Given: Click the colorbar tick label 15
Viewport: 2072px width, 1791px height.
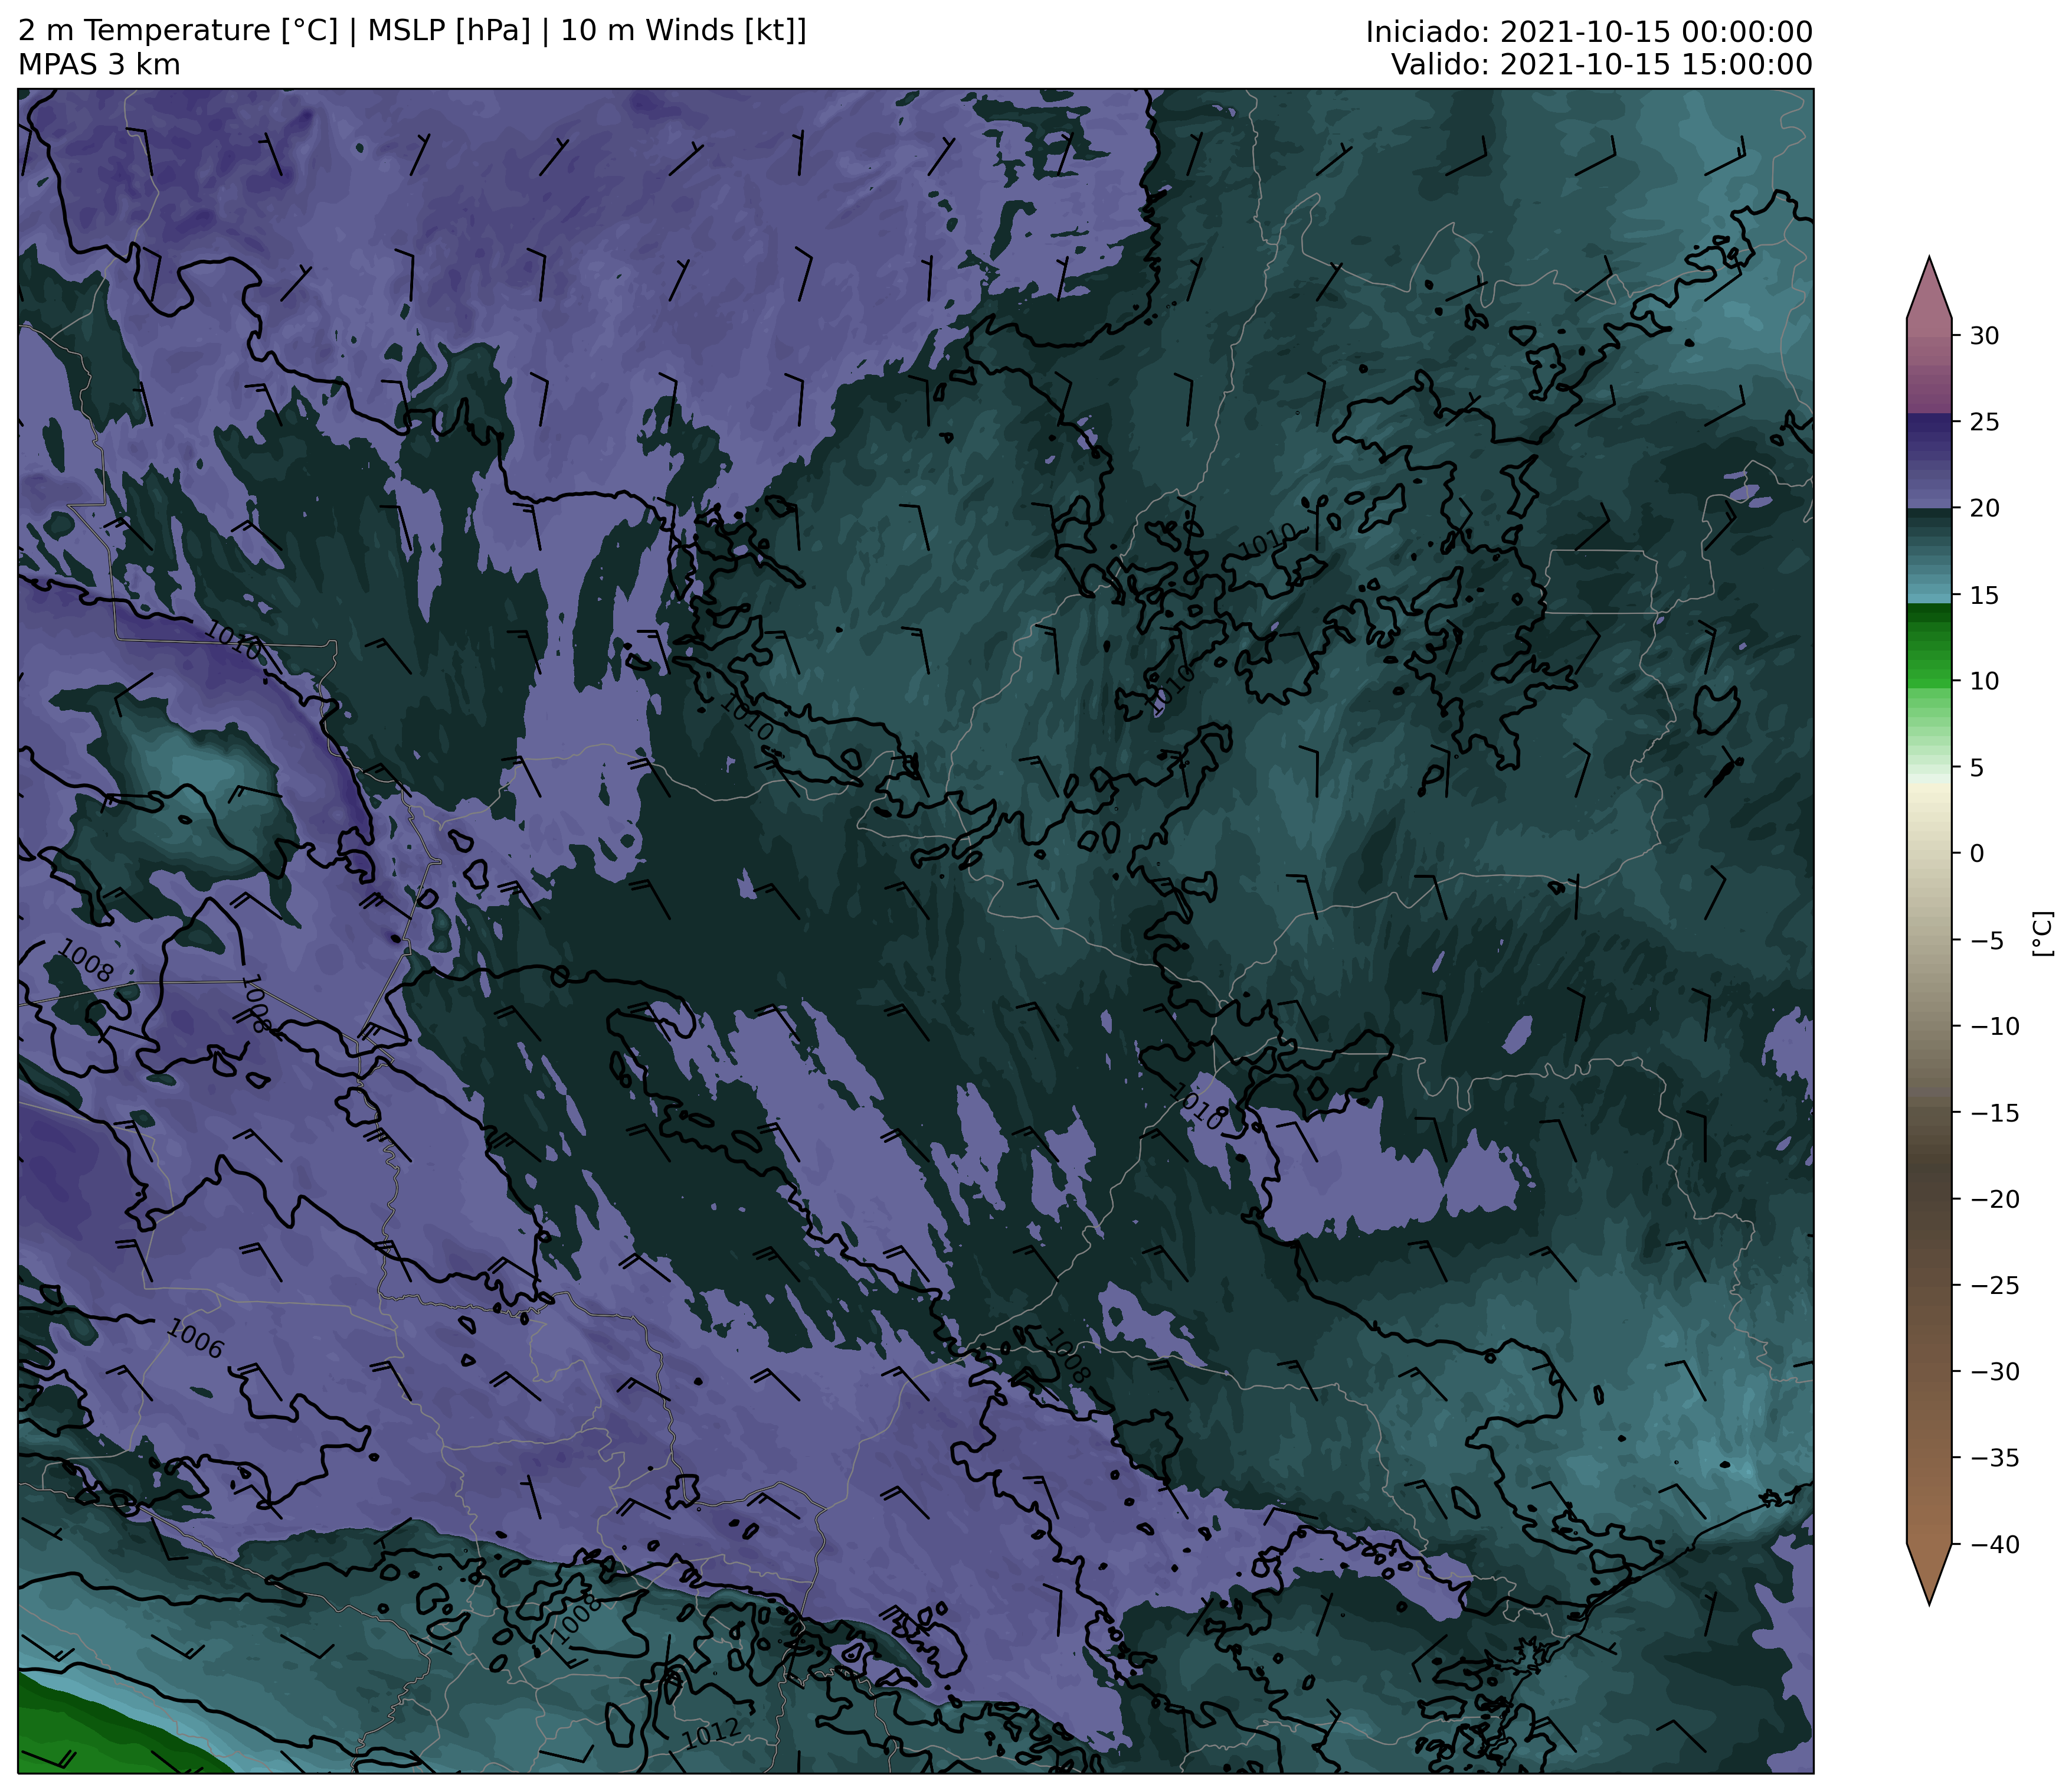Looking at the screenshot, I should (1985, 595).
